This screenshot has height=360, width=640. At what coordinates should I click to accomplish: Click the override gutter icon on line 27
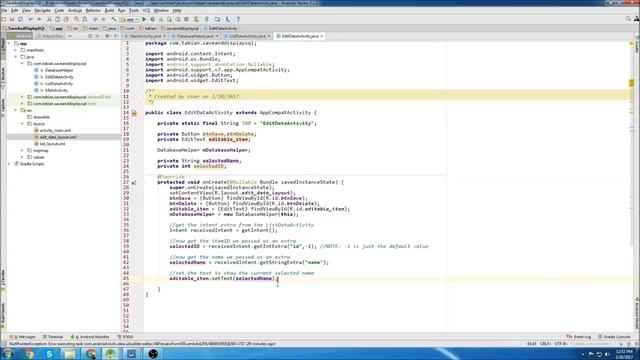[x=134, y=182]
